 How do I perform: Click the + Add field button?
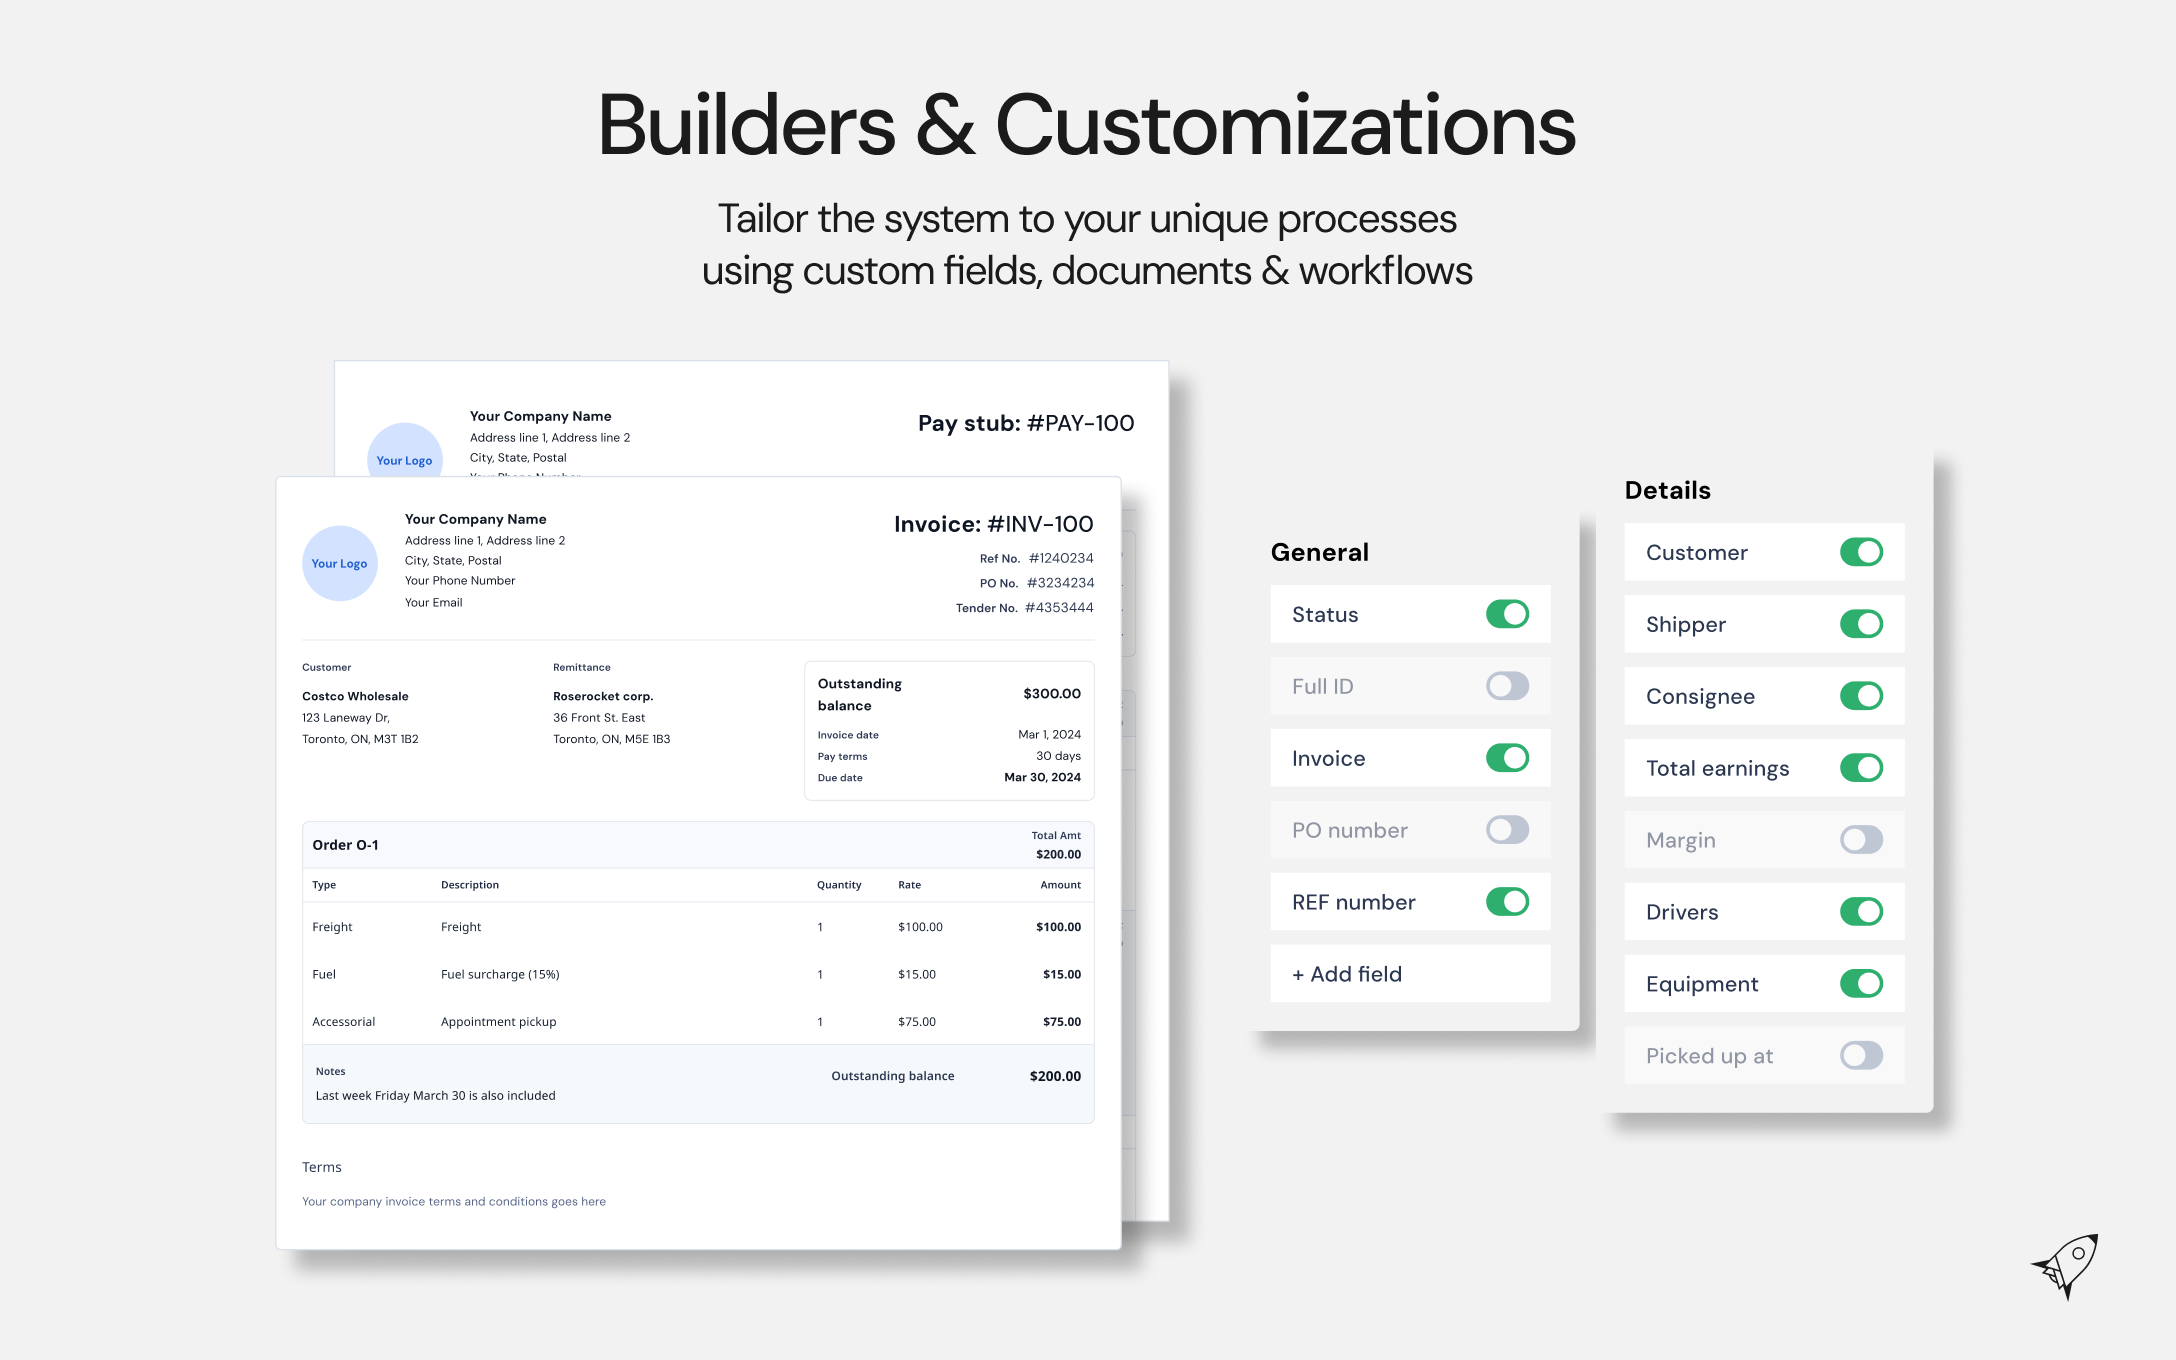[1346, 973]
